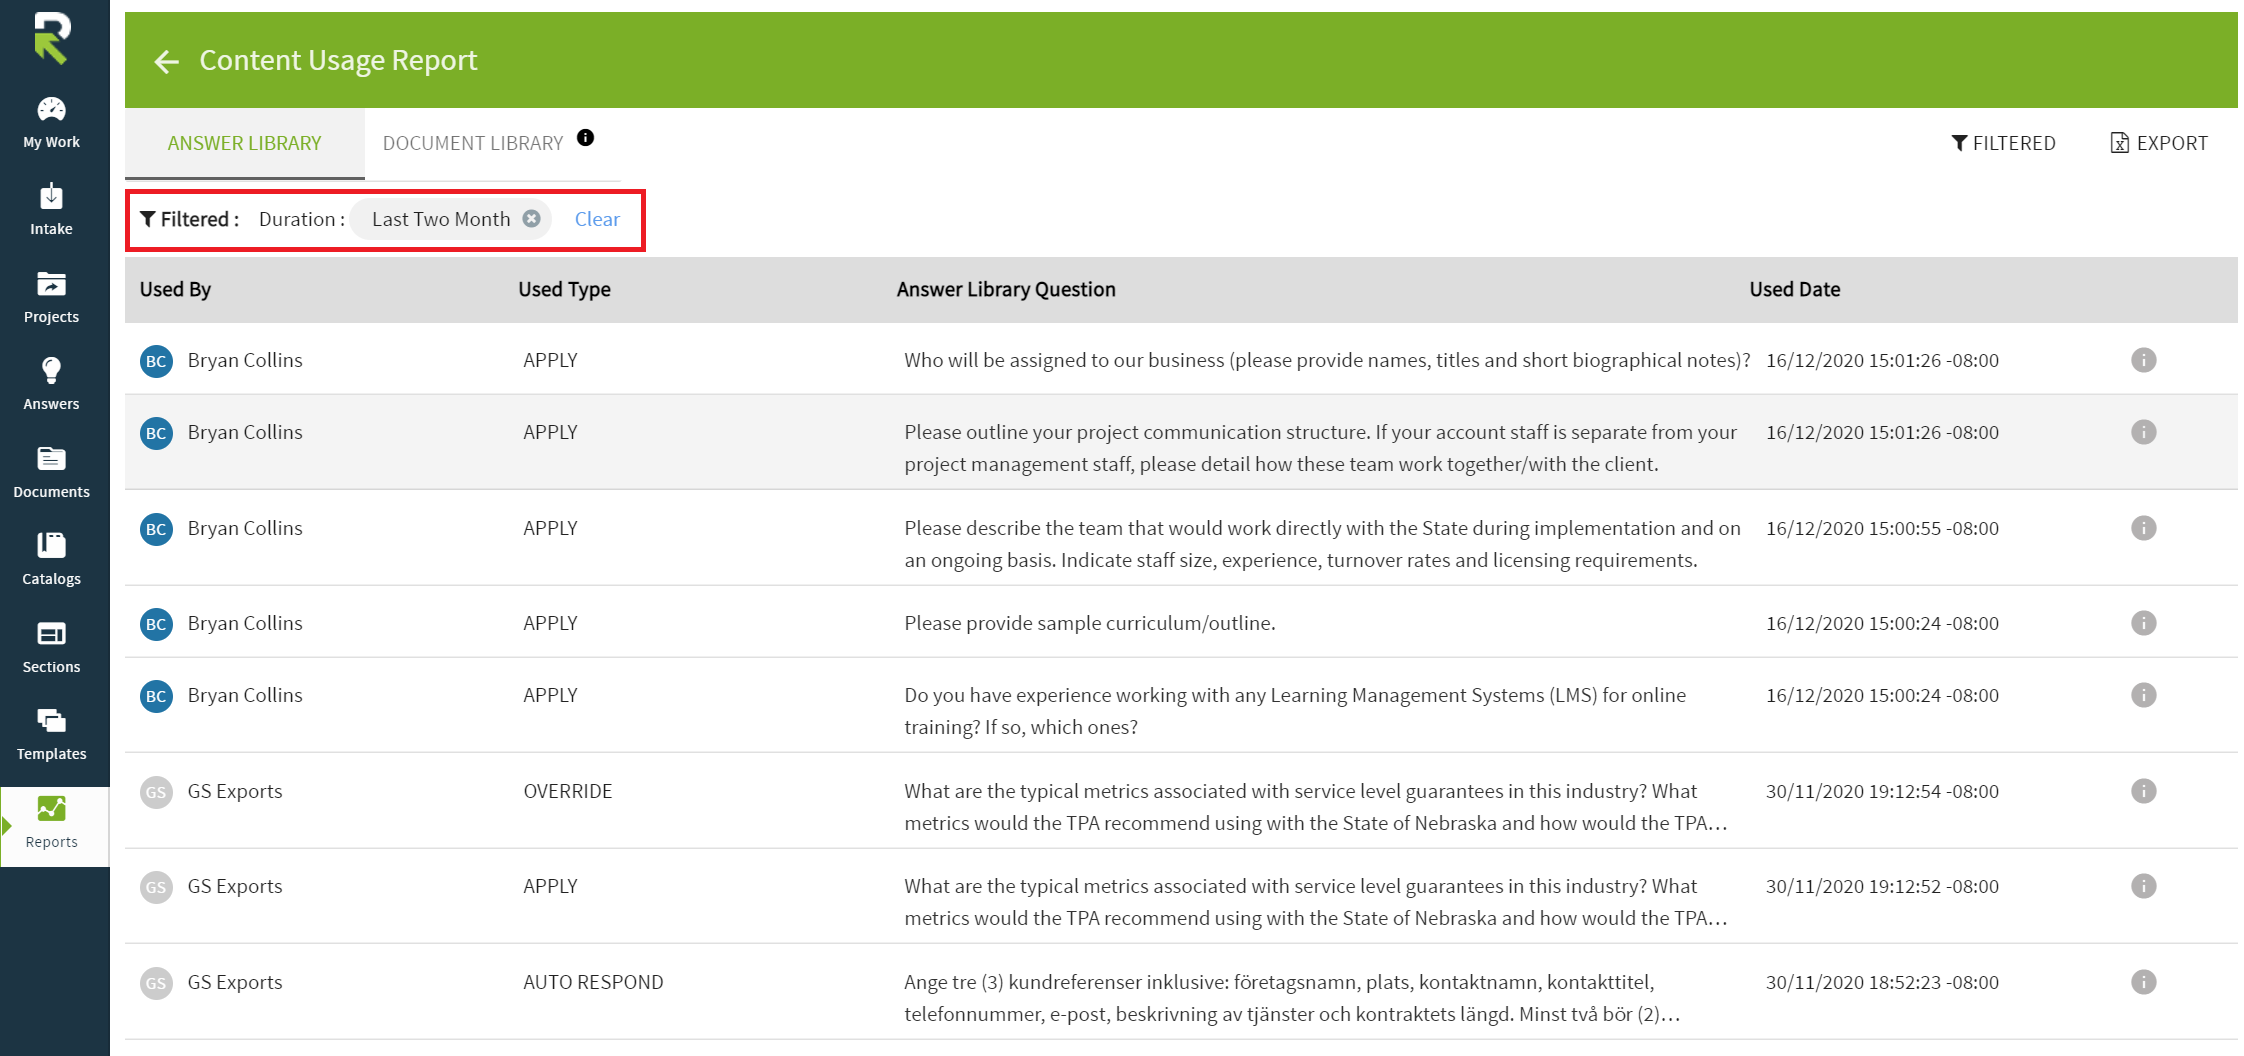2244x1056 pixels.
Task: Switch to Document Library tab
Action: click(473, 143)
